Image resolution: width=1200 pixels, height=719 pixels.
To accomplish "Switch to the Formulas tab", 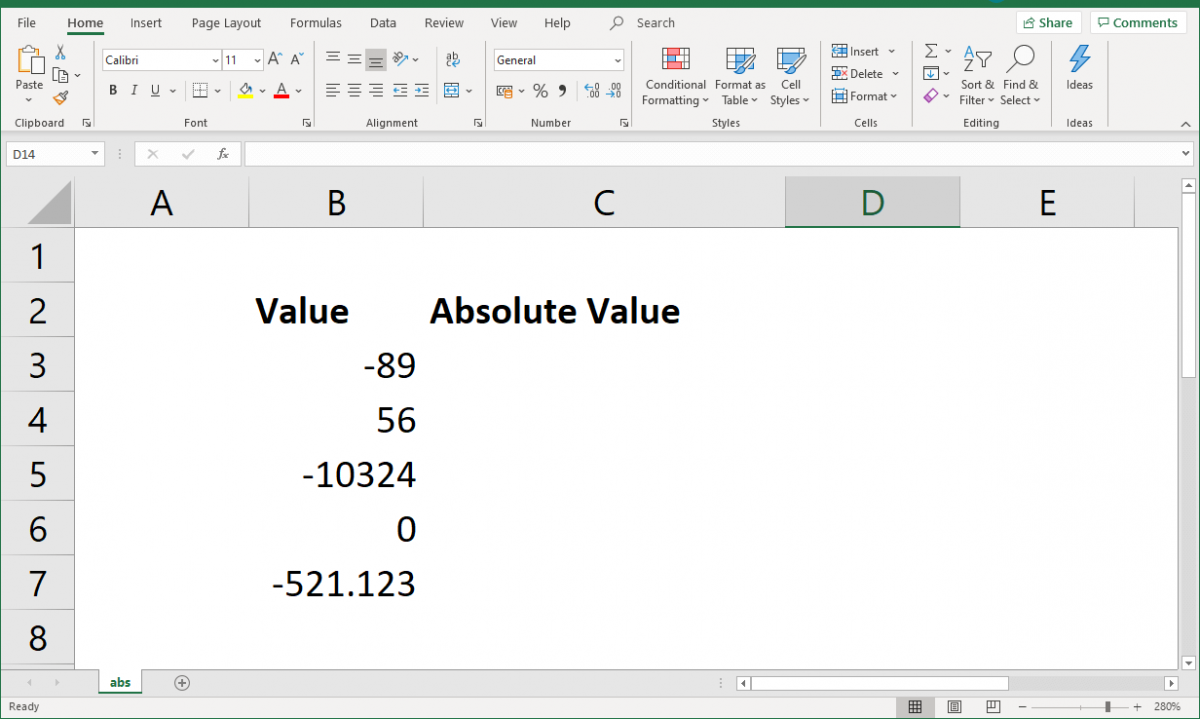I will pos(316,23).
